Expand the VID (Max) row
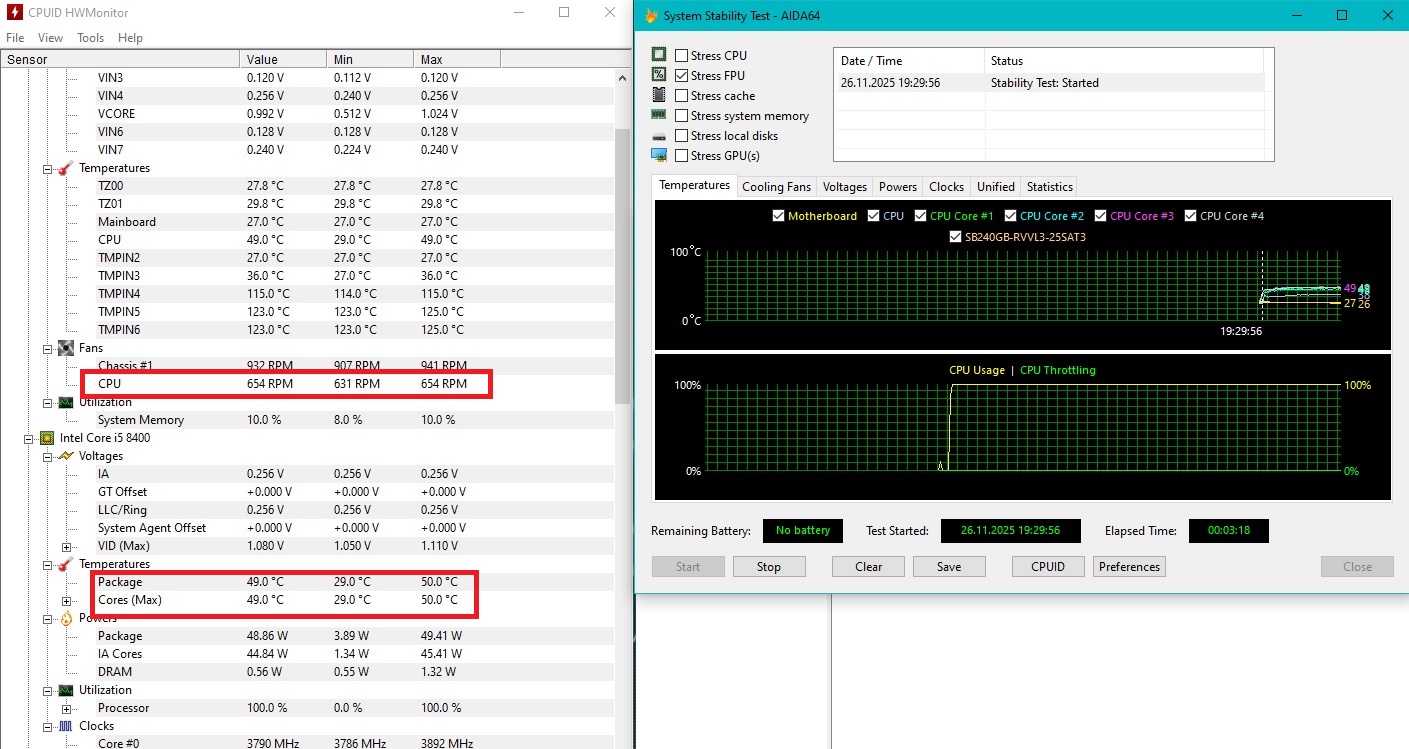1409x749 pixels. tap(67, 546)
